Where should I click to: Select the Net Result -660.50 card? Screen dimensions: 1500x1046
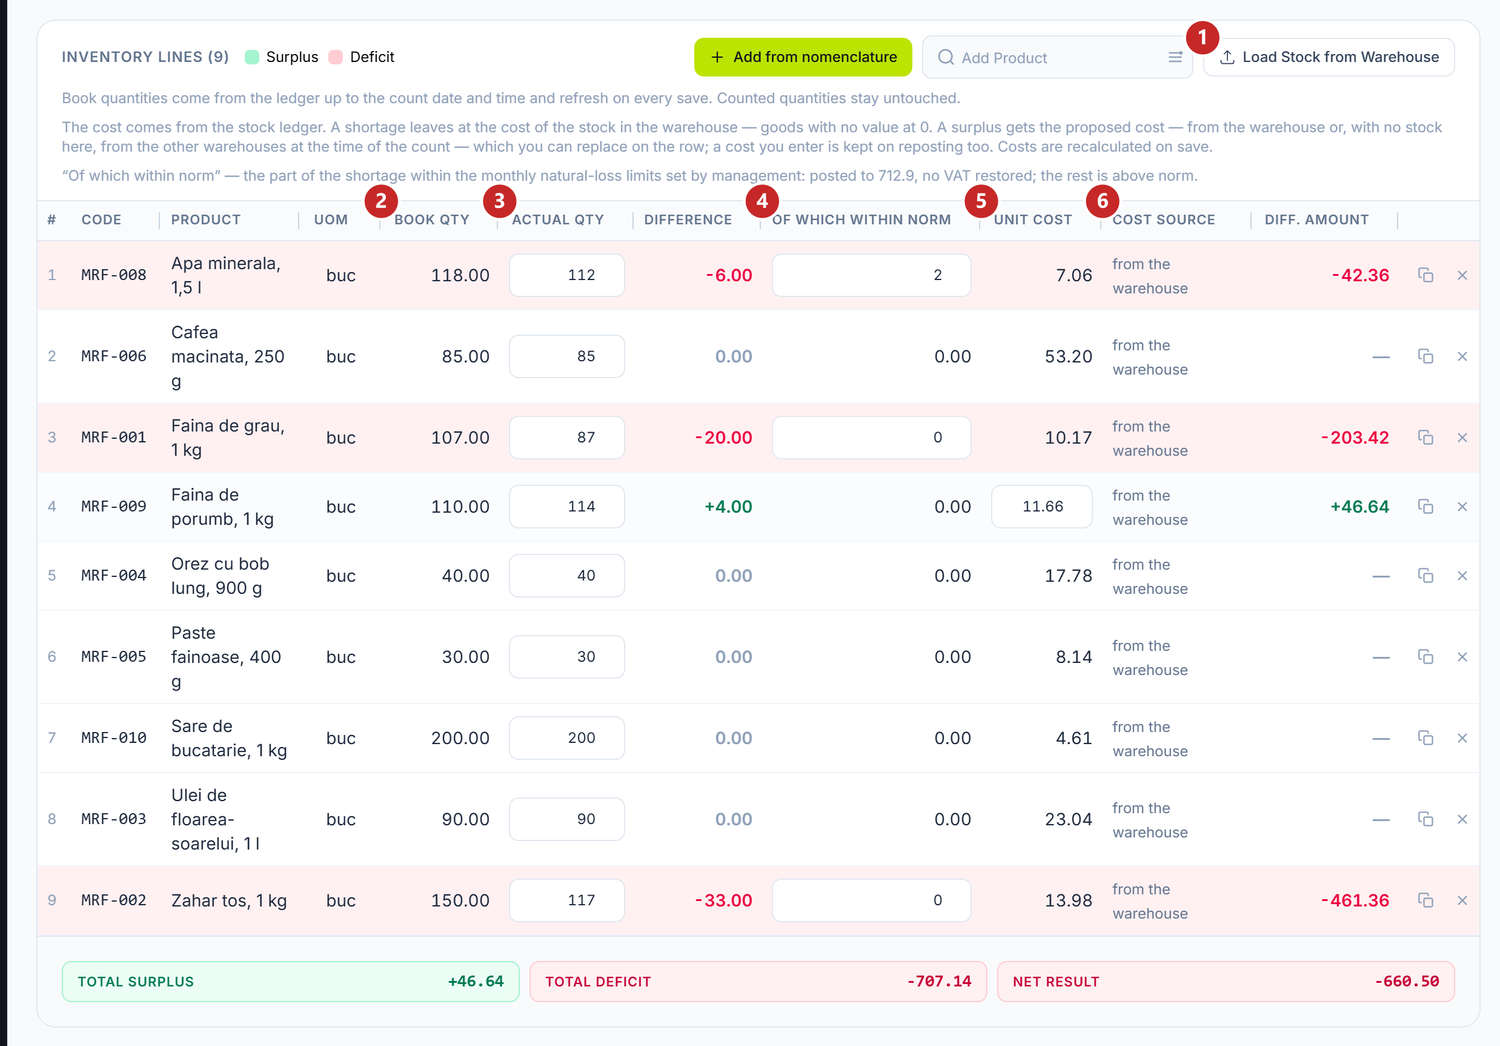coord(1225,981)
